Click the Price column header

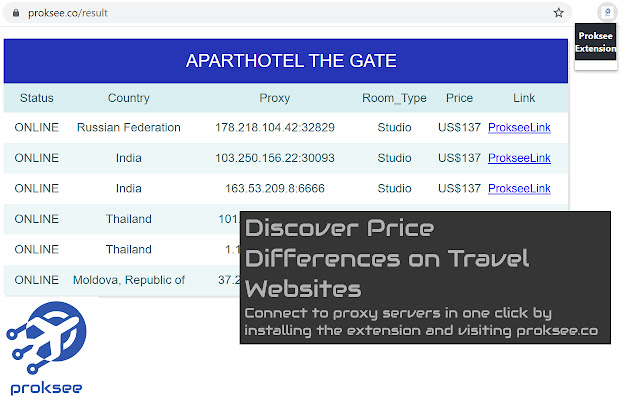tap(459, 98)
